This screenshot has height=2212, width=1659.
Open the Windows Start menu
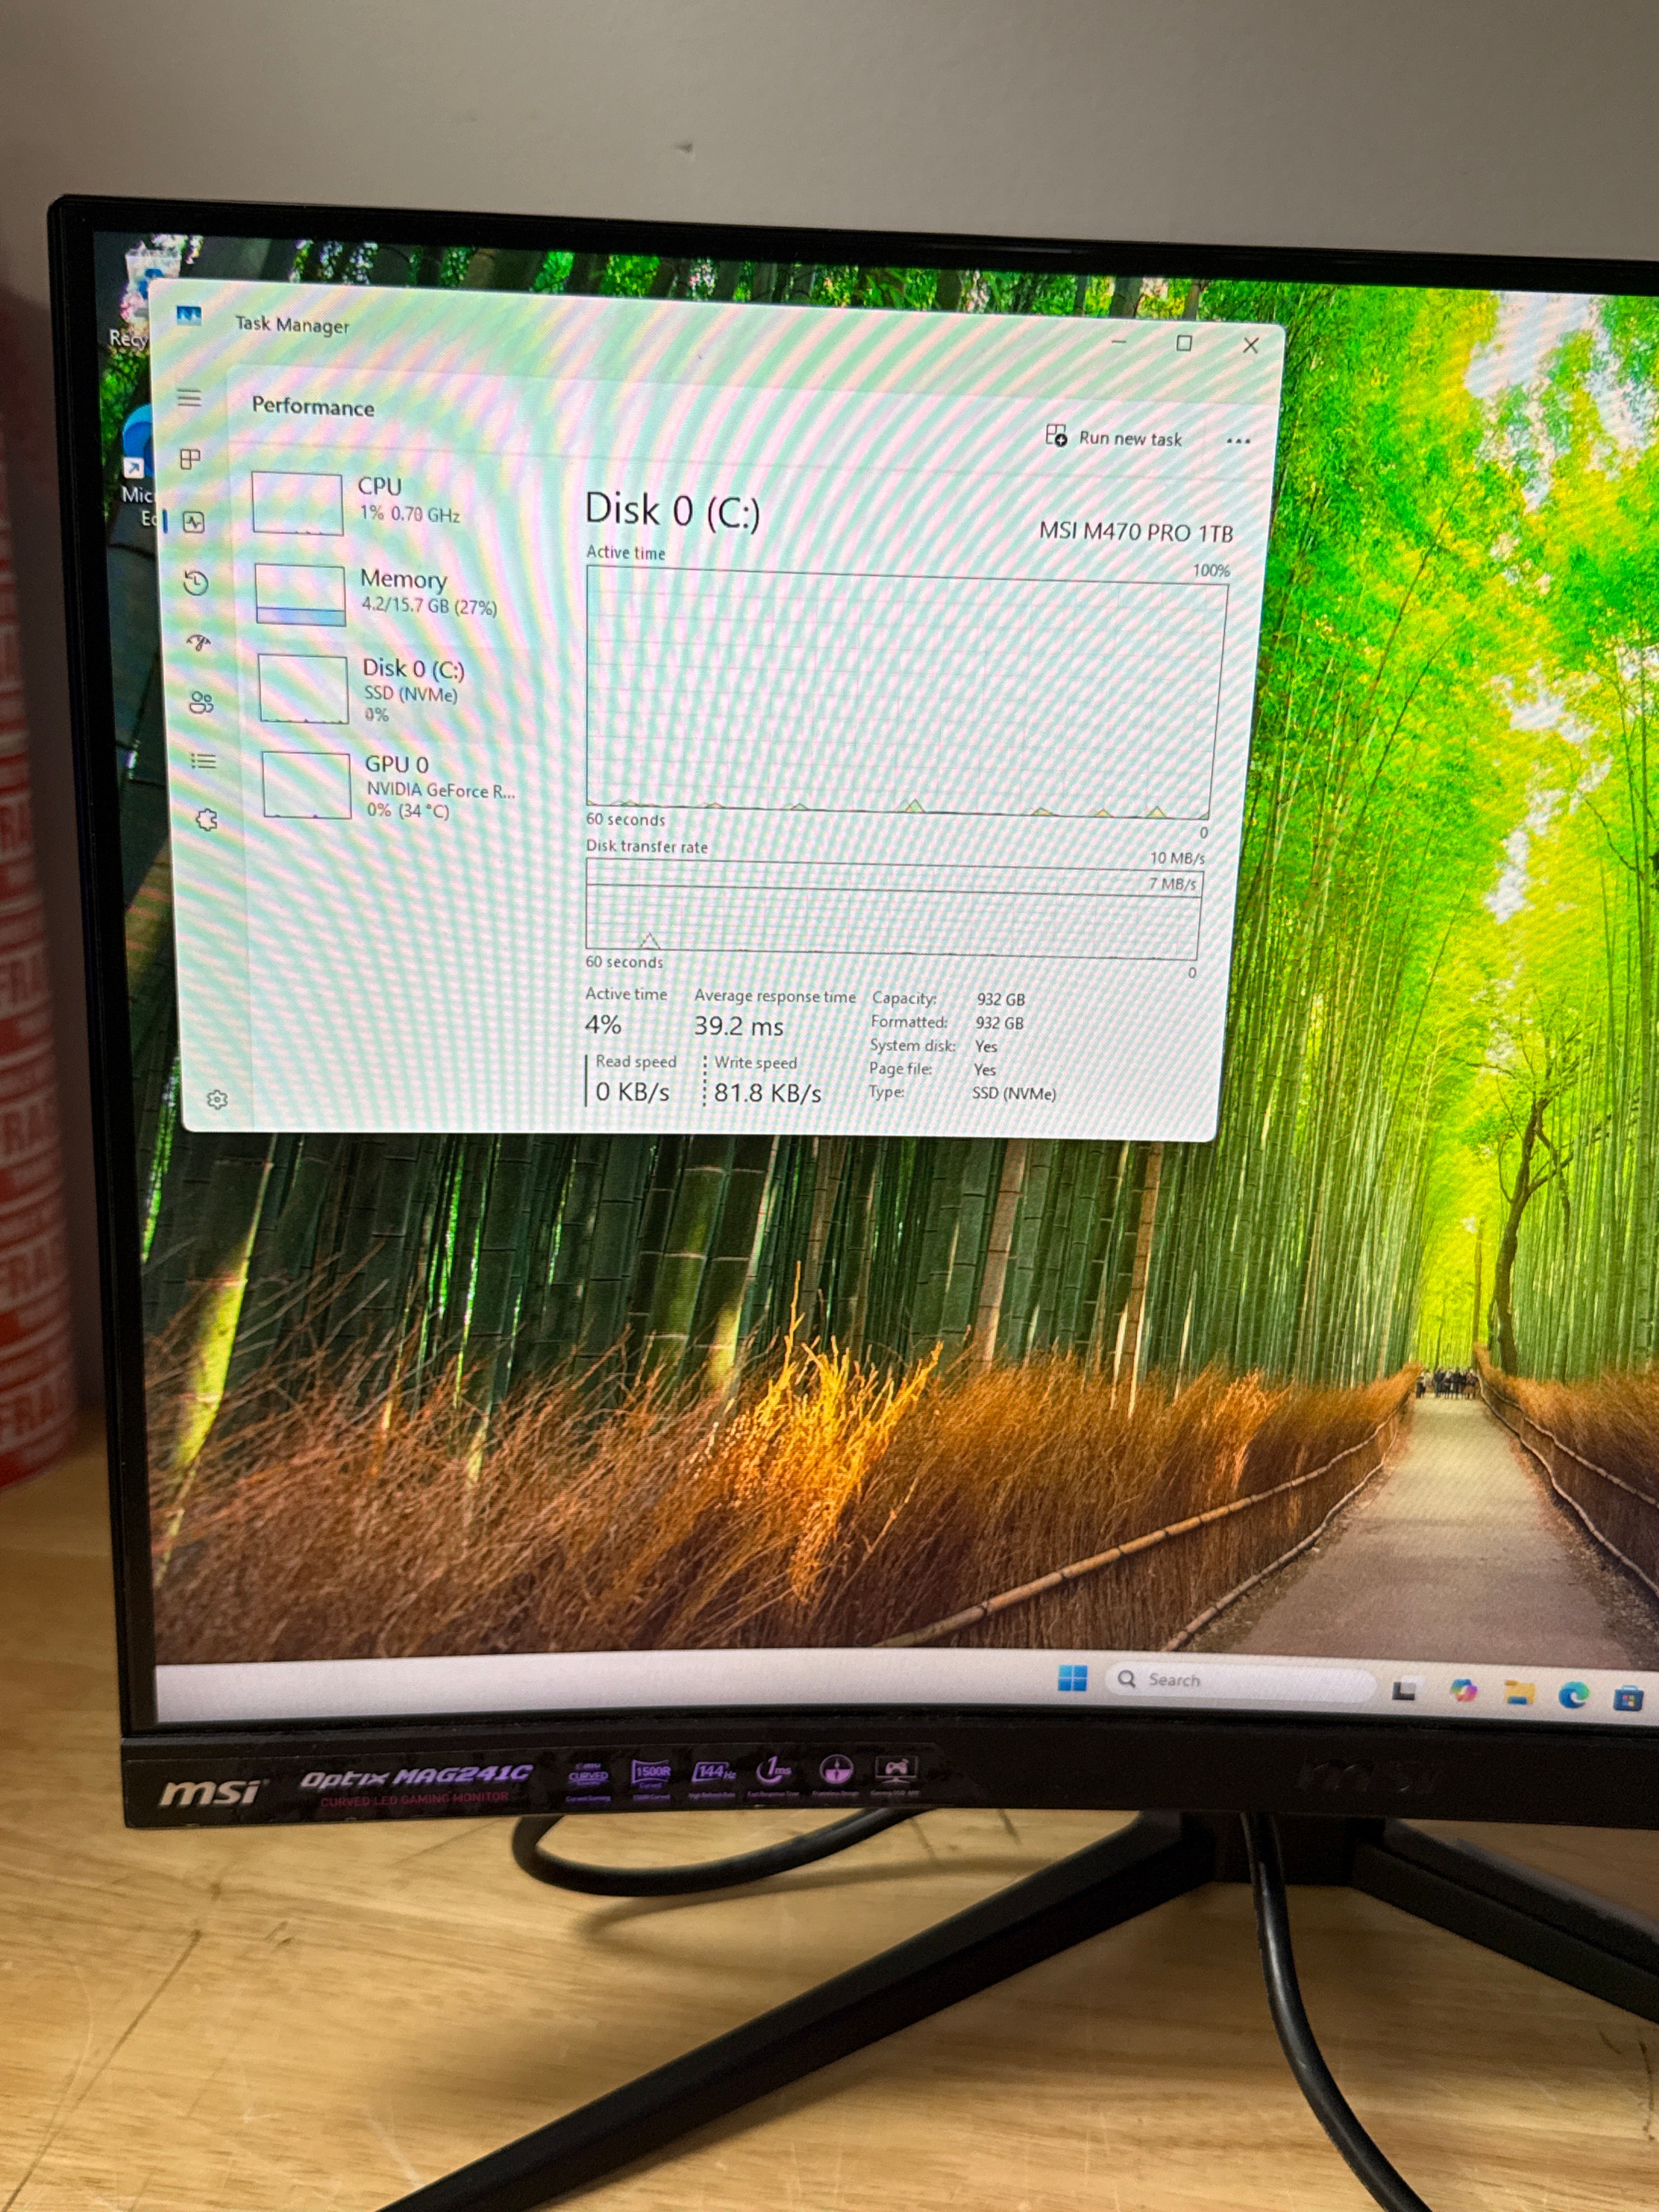(x=1072, y=1679)
